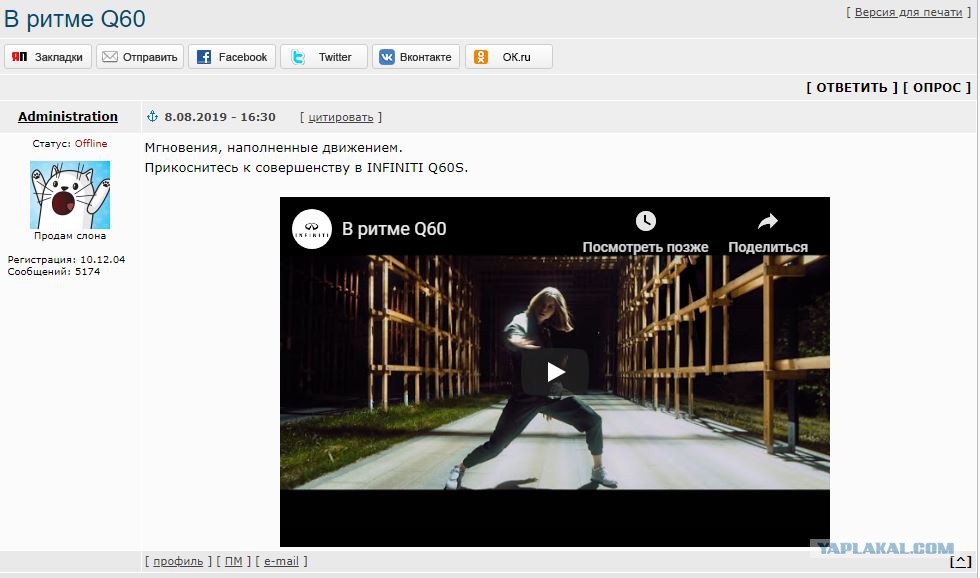Share the post on OK.ru
This screenshot has height=578, width=980.
[509, 57]
